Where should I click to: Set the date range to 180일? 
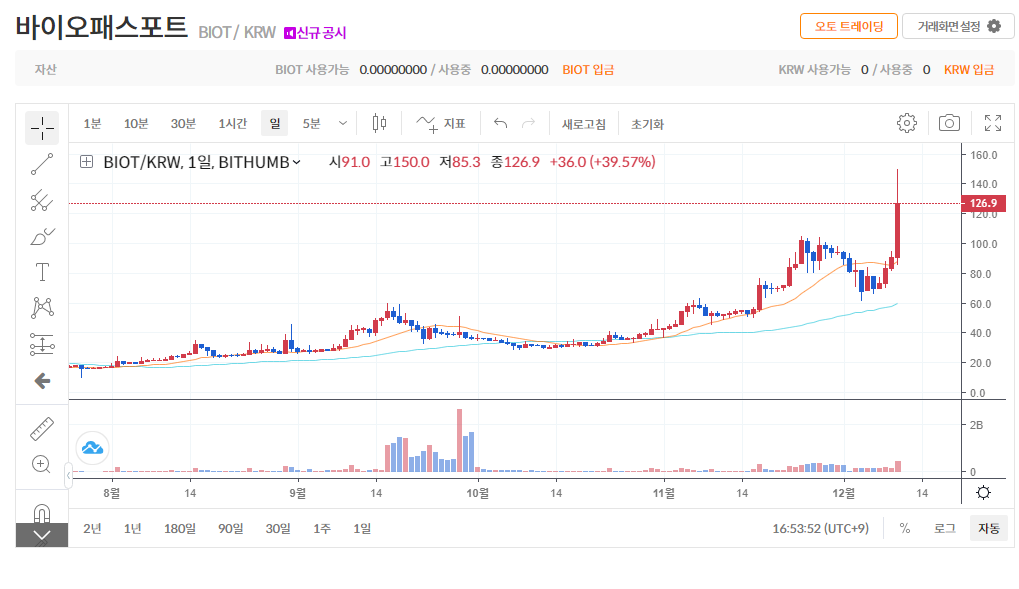pyautogui.click(x=179, y=529)
